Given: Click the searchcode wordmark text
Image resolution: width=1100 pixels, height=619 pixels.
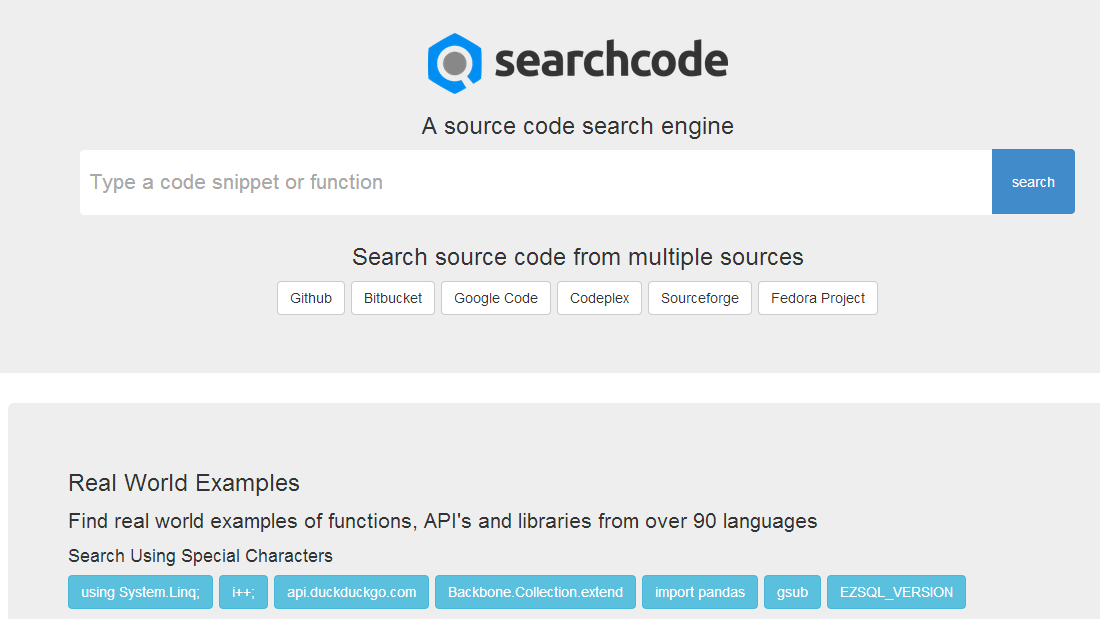Looking at the screenshot, I should [x=611, y=60].
